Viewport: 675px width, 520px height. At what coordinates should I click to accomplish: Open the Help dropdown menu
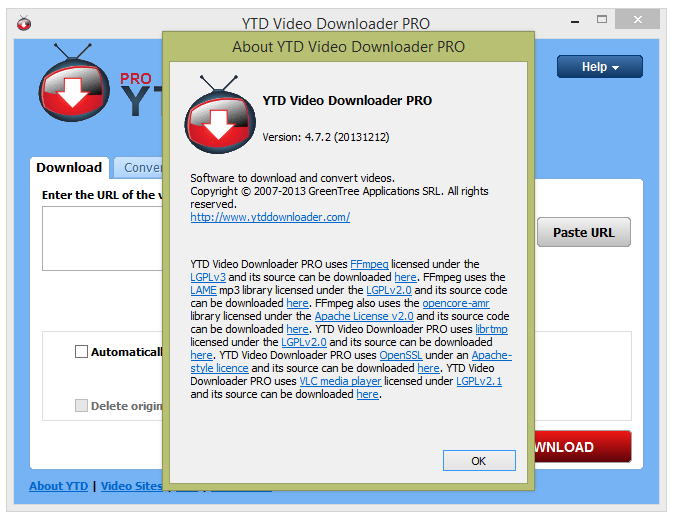600,67
